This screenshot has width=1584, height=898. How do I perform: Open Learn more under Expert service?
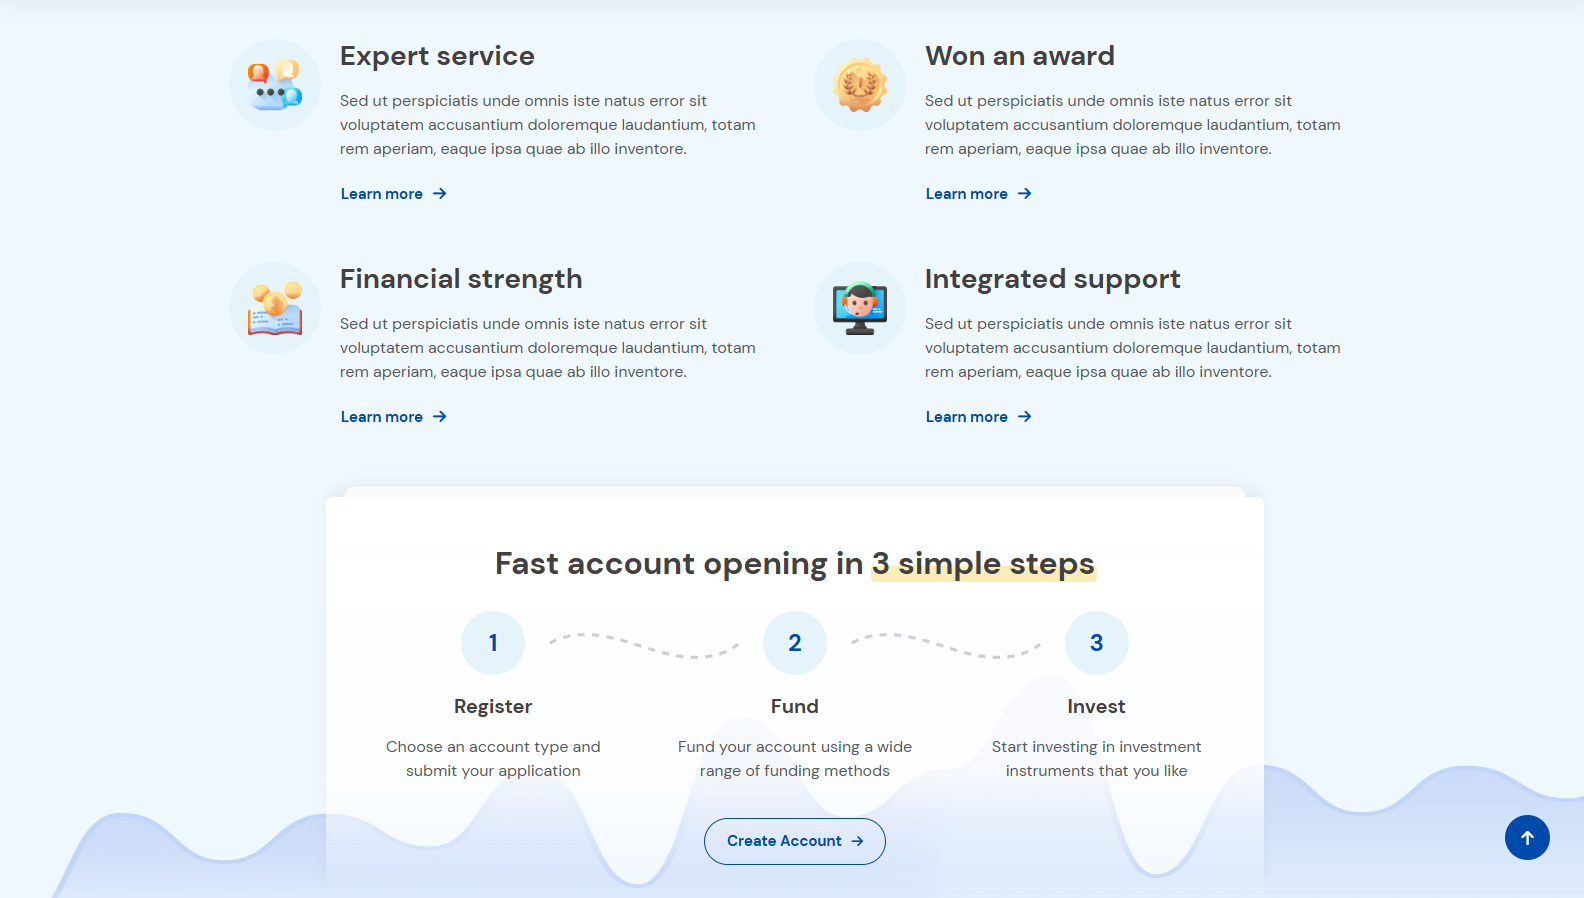[x=393, y=194]
